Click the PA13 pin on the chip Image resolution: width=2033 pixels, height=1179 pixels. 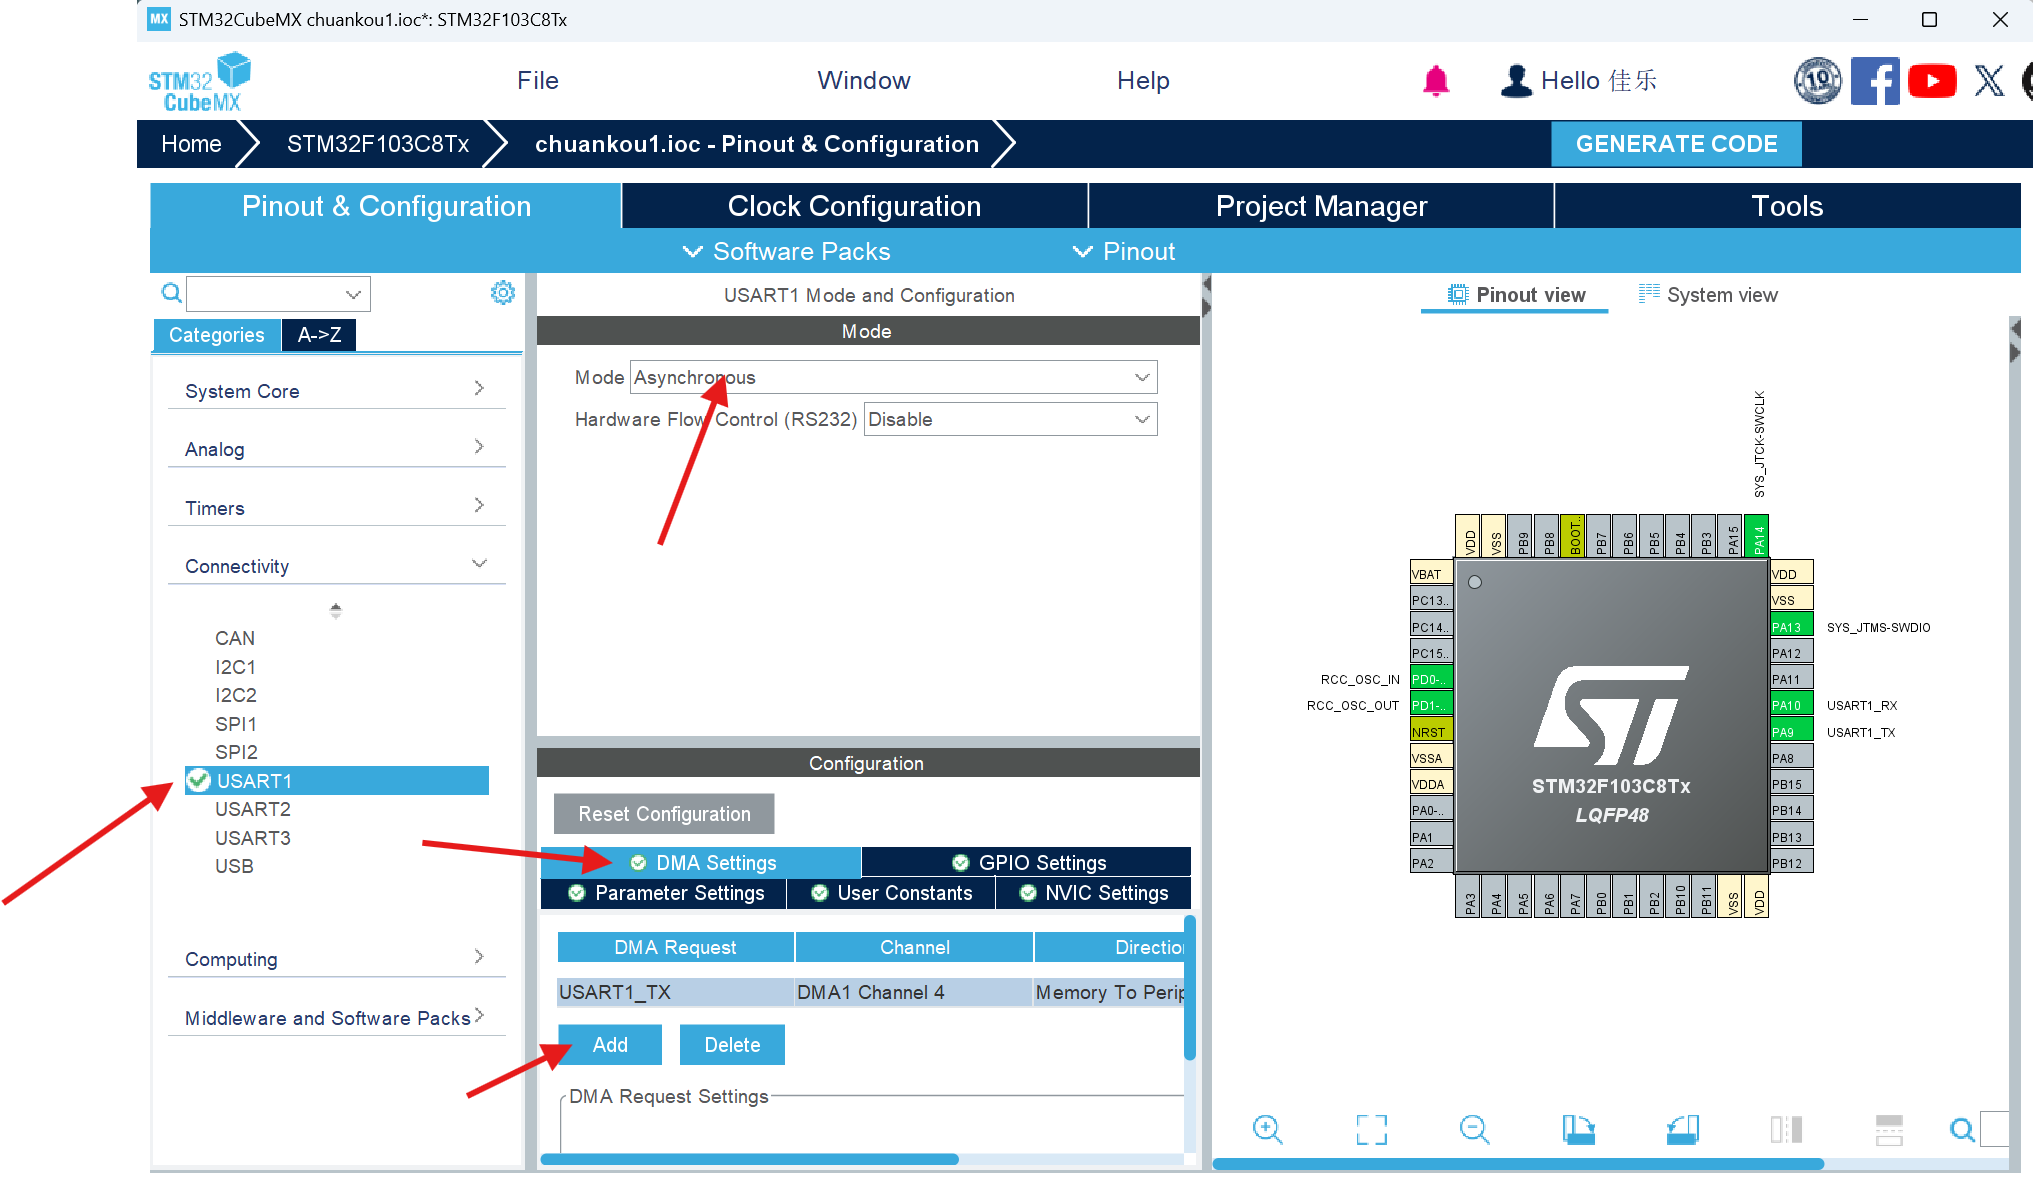1791,627
